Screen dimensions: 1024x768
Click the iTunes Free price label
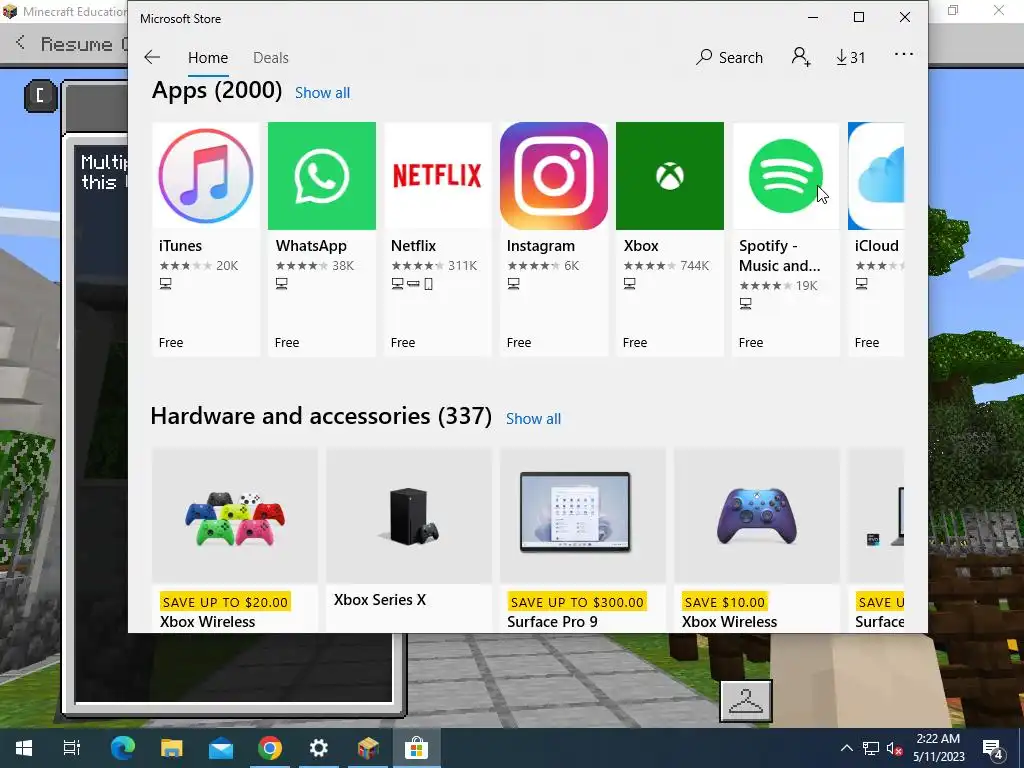[171, 343]
